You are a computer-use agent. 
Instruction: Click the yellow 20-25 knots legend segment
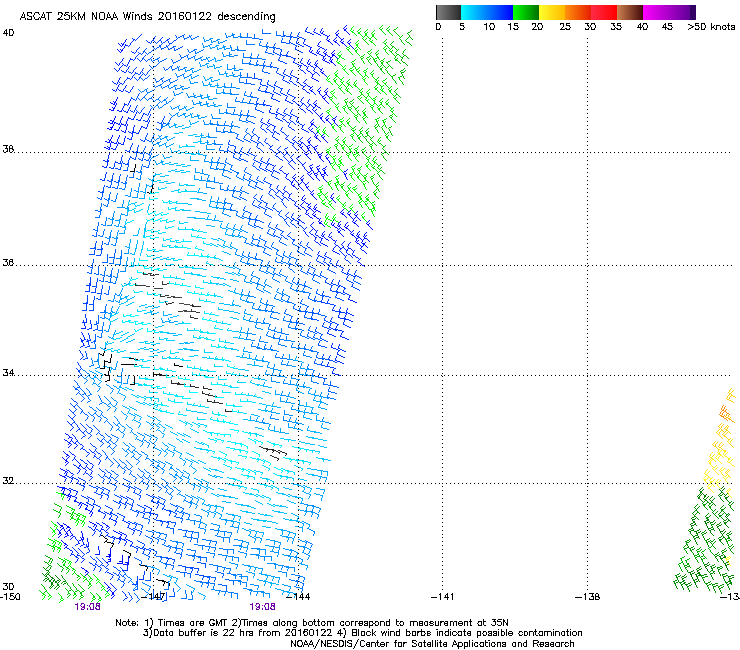tap(552, 12)
